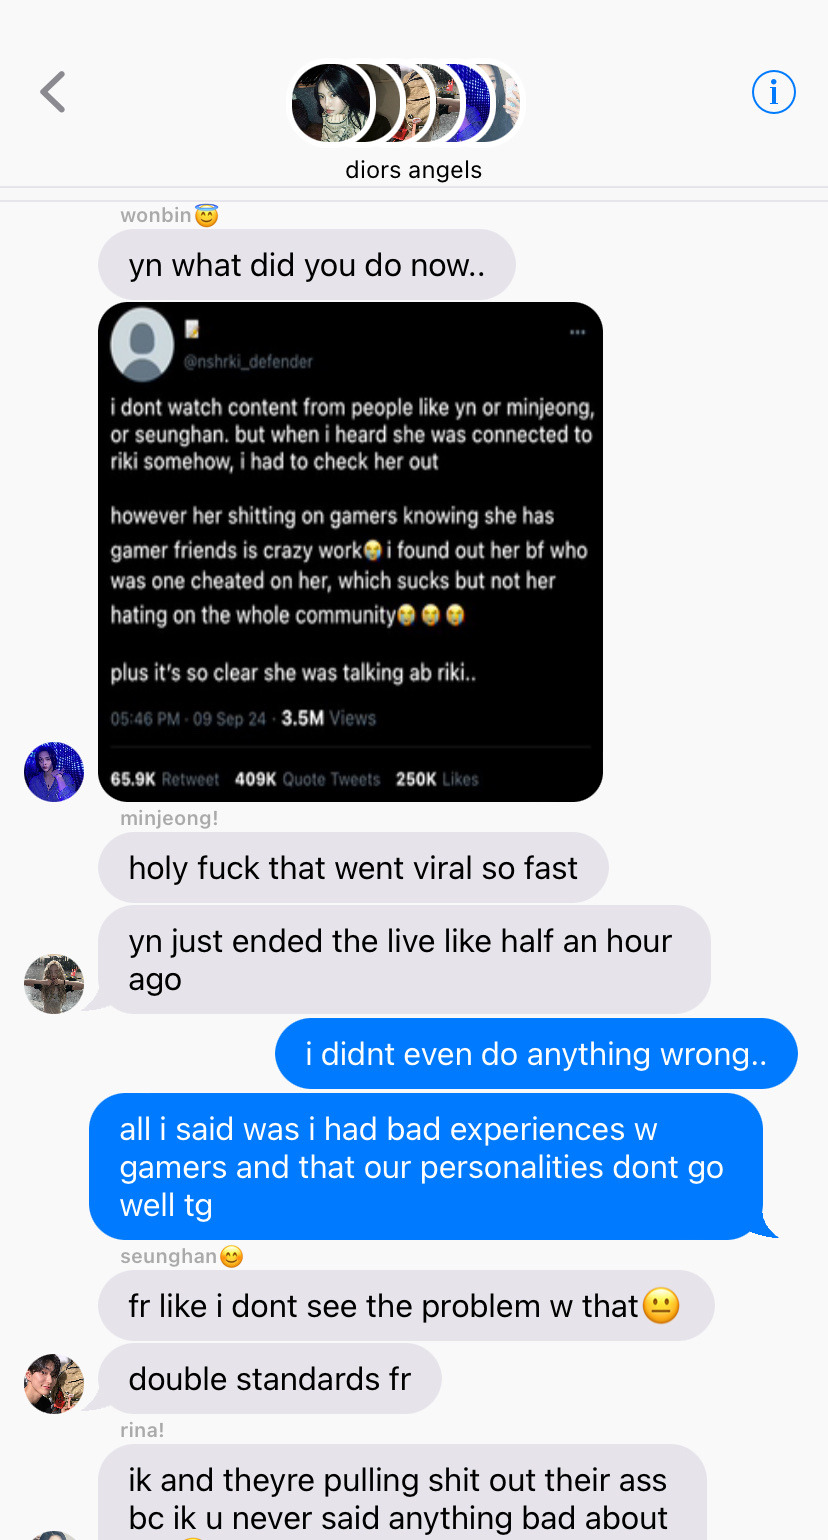Tap rina's 'ik and theyre pulling' message
Viewport: 828px width, 1540px height.
pos(402,1492)
